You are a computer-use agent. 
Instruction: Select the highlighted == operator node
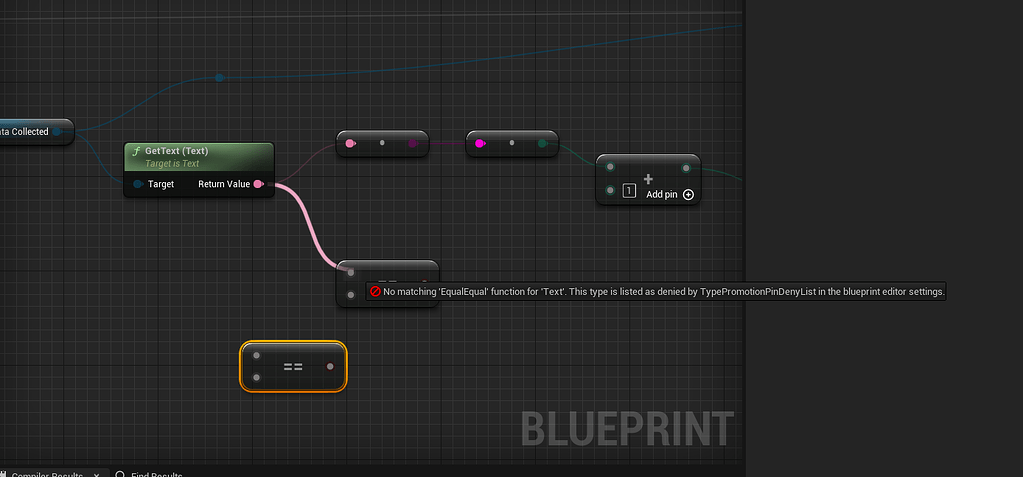[293, 367]
